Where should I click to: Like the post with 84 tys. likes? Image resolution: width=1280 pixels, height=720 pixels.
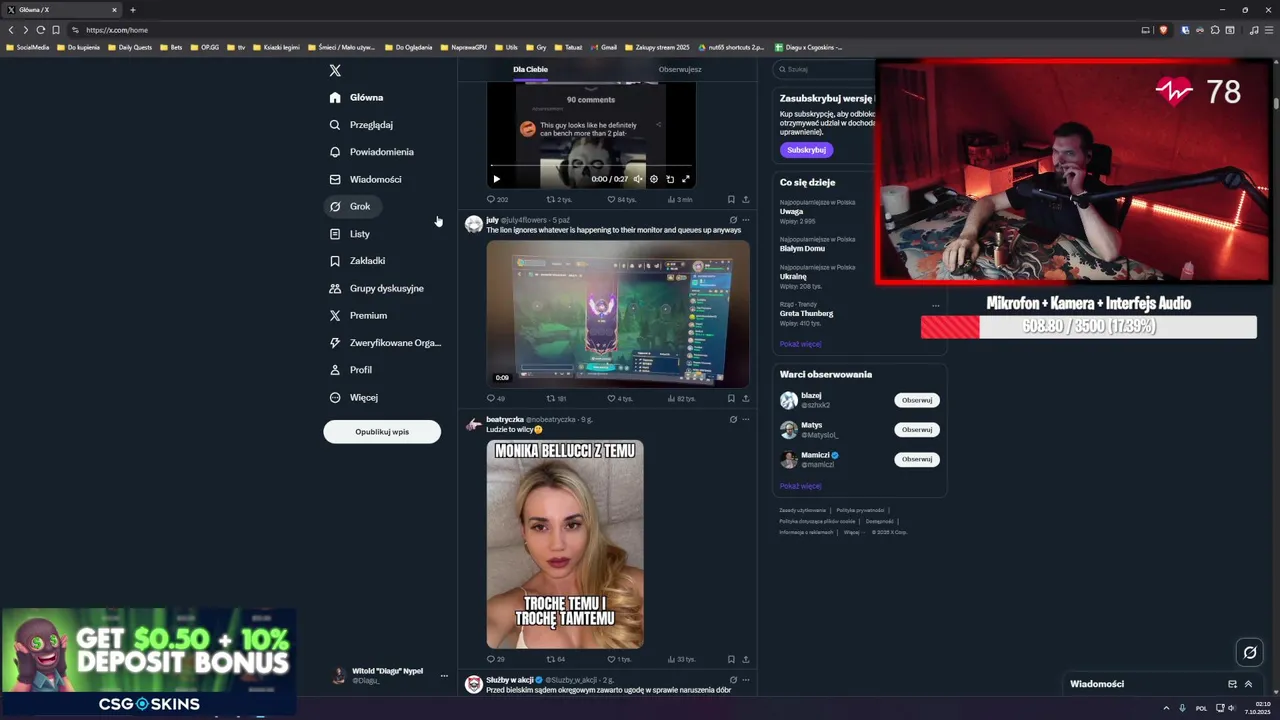(x=622, y=199)
